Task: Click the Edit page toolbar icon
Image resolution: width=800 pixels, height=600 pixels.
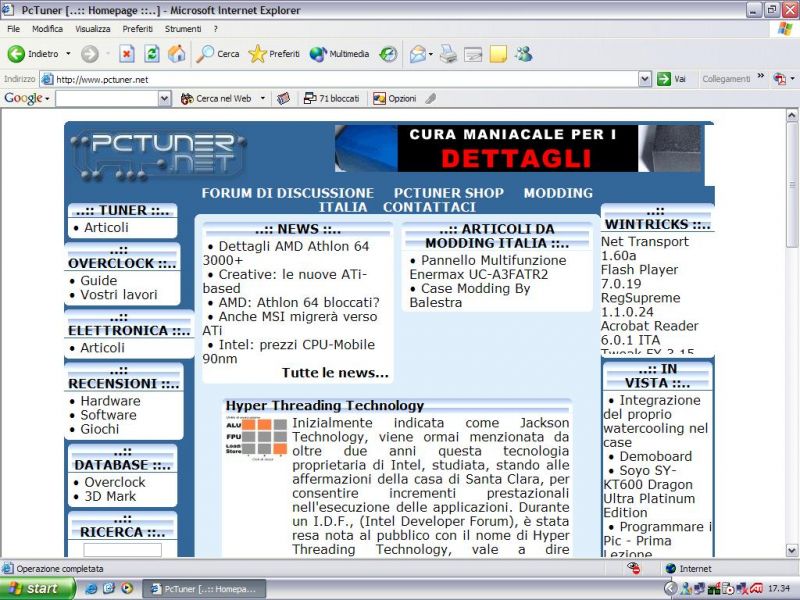Action: 473,54
